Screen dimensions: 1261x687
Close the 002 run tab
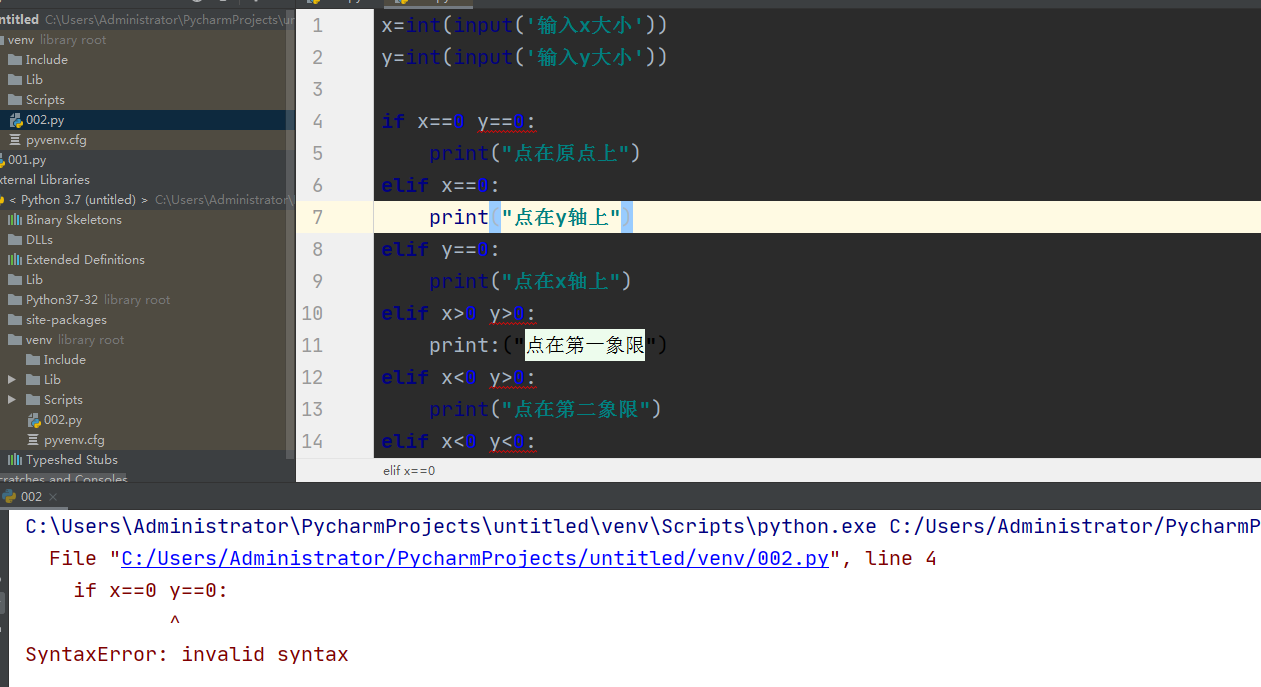coord(54,497)
